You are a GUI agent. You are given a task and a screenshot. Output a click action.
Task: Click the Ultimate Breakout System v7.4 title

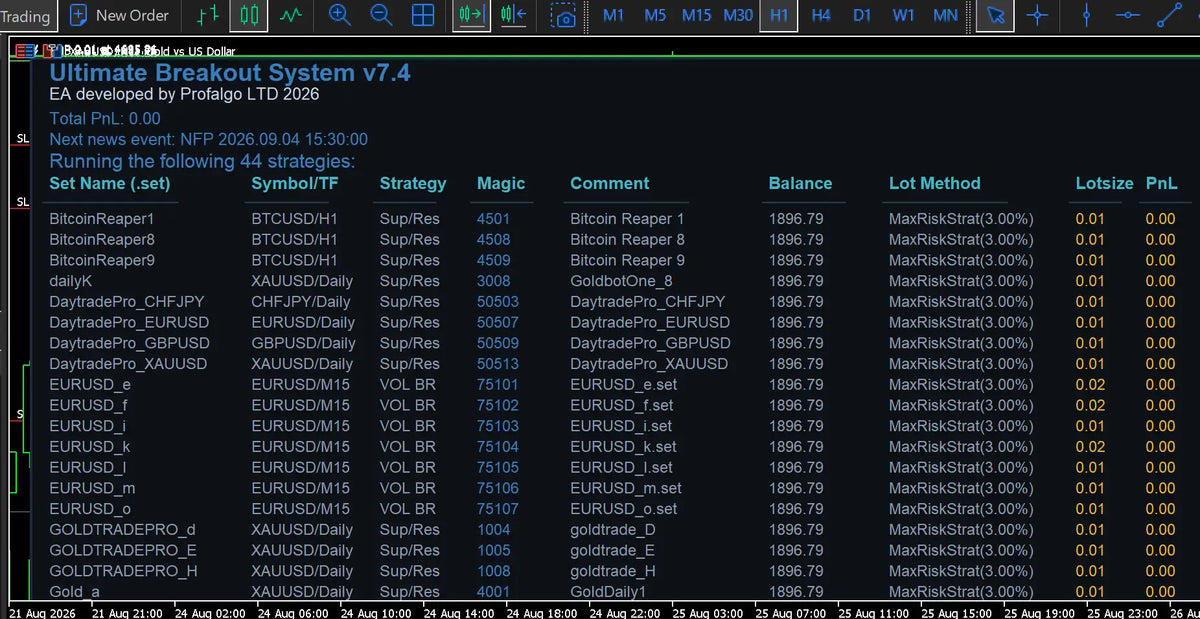click(230, 72)
